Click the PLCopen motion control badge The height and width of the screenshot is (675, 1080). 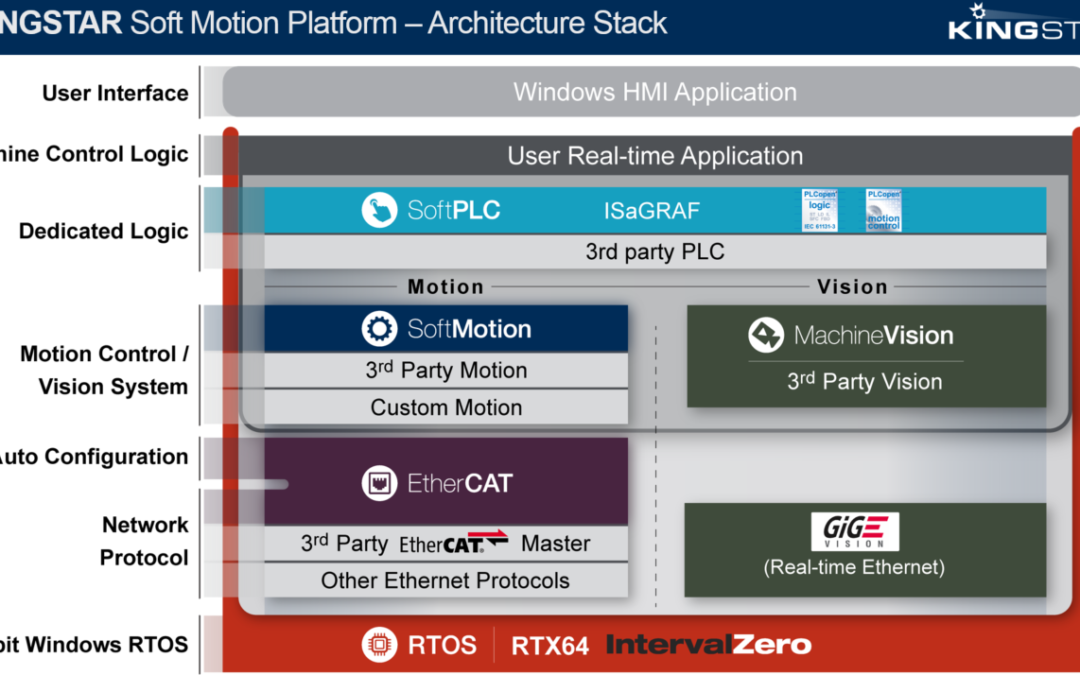click(x=884, y=210)
